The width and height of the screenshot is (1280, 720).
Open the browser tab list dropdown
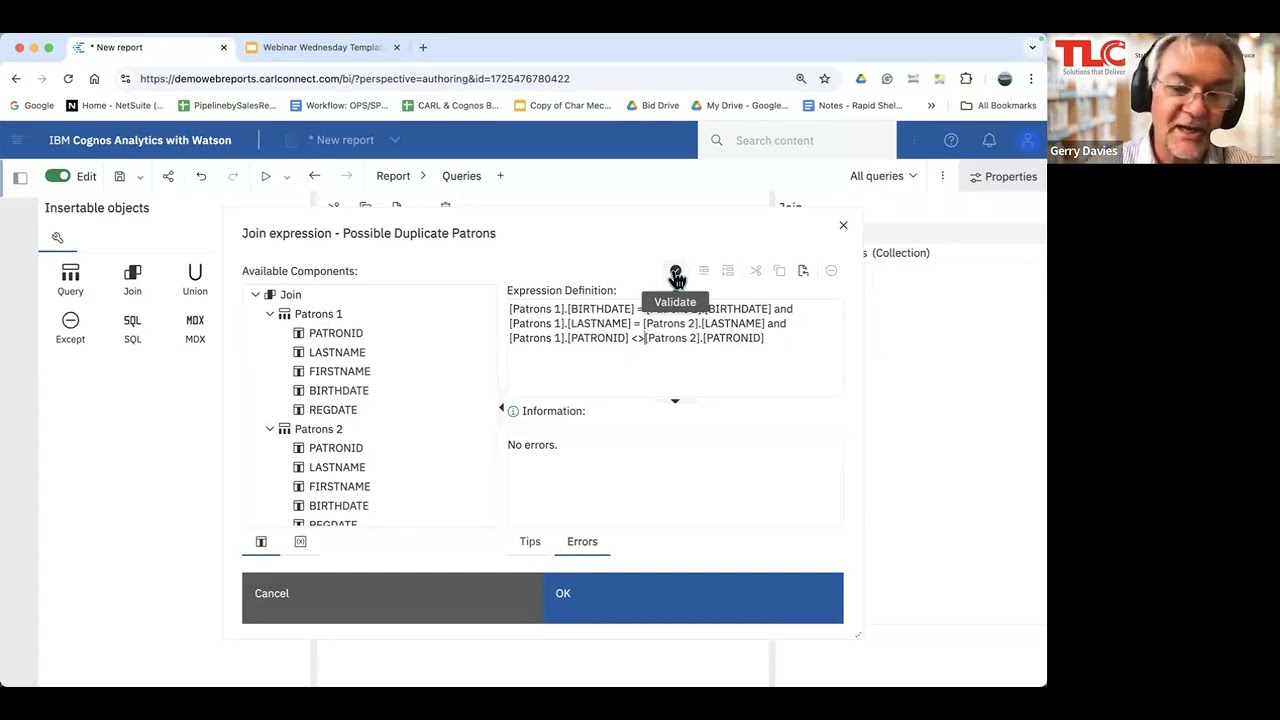coord(1033,47)
